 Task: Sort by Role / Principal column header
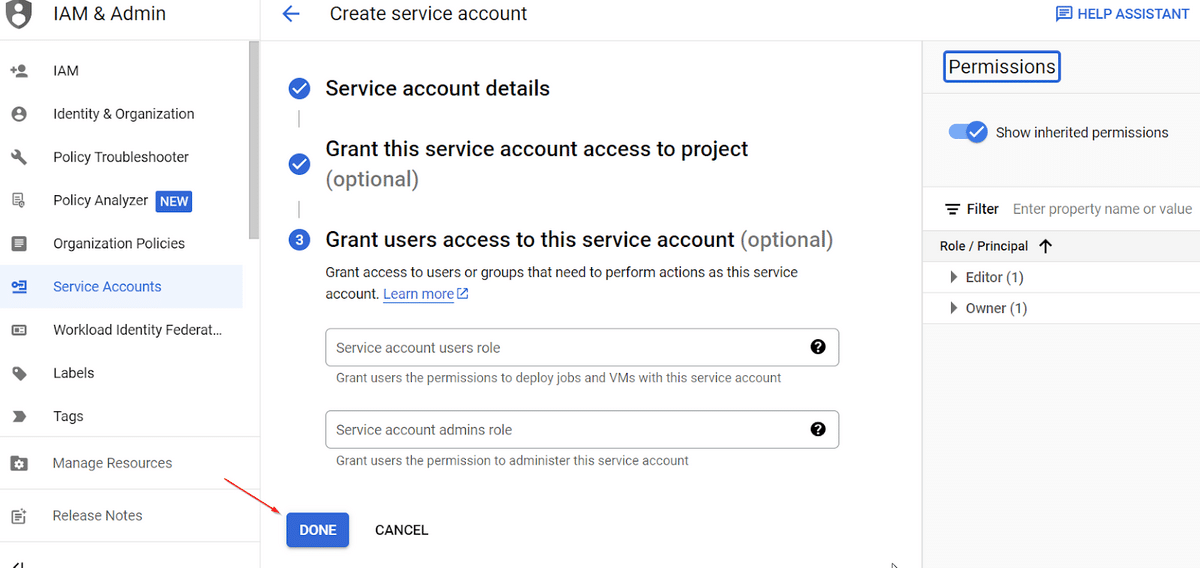click(x=984, y=246)
